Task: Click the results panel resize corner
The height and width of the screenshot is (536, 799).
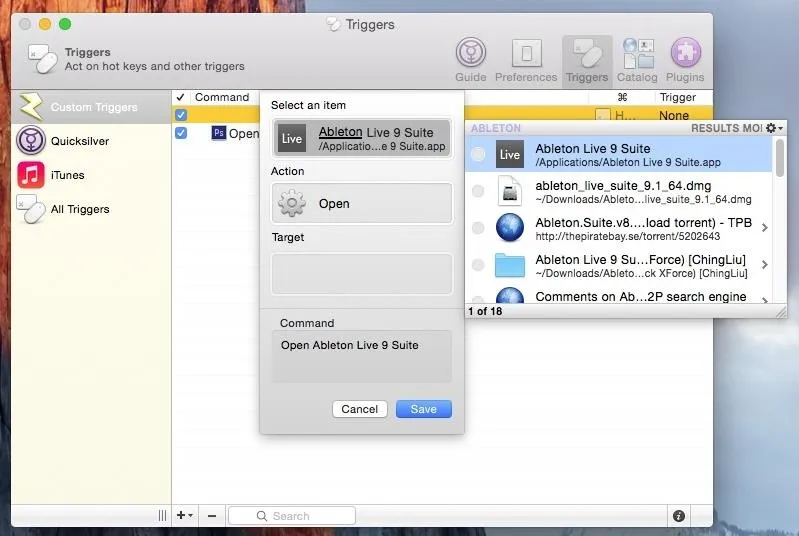Action: 781,312
